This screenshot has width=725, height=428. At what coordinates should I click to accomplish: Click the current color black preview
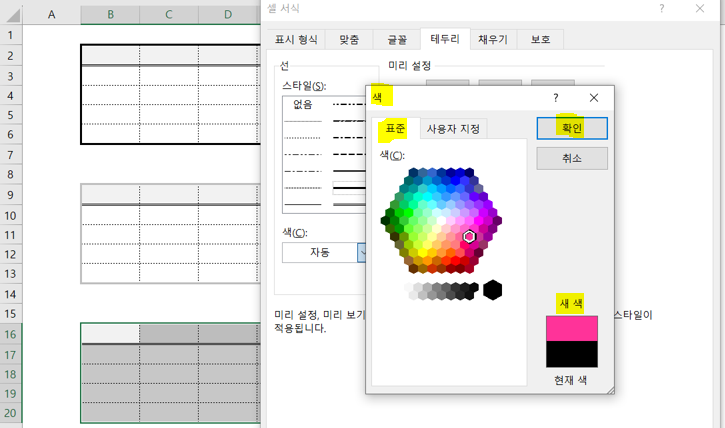572,354
